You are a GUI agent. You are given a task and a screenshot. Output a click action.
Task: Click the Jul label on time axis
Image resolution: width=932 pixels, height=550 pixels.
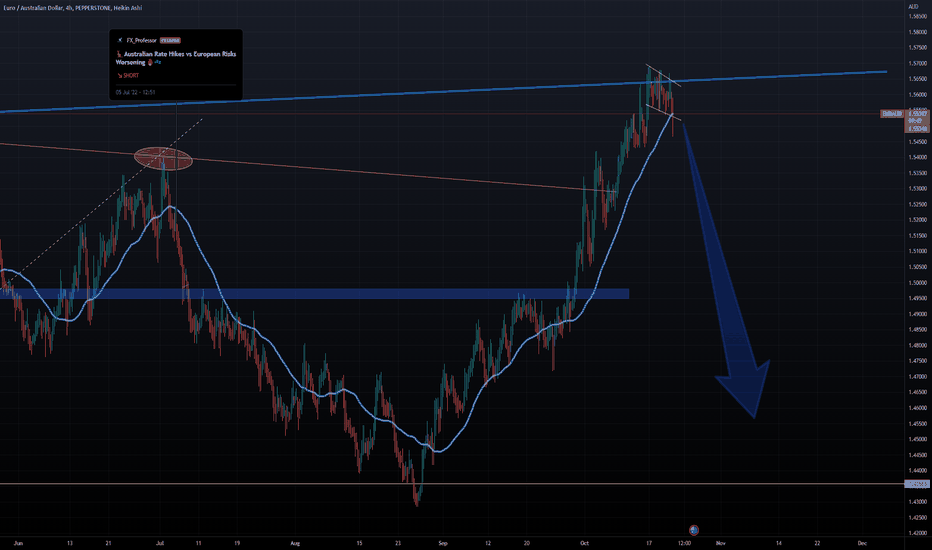pyautogui.click(x=160, y=543)
